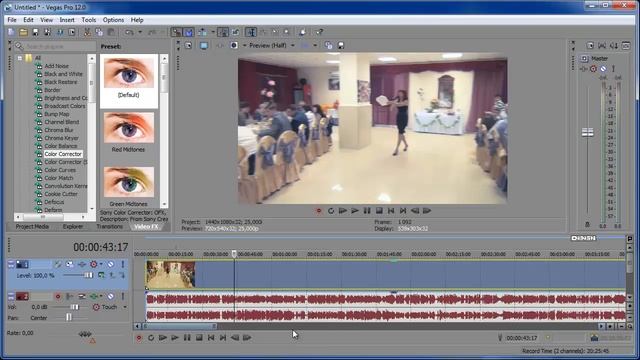Choose the (Default) preset thumbnail
This screenshot has height=360, width=640.
129,73
